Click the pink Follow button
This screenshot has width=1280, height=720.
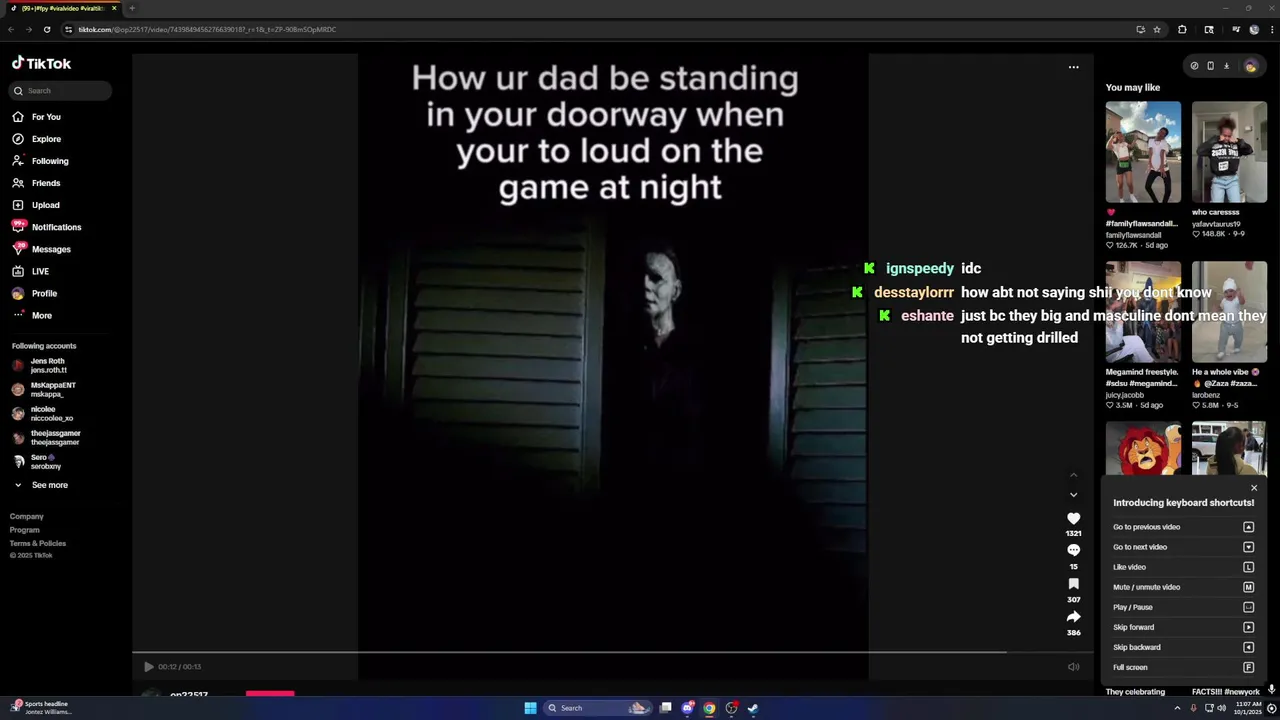(270, 693)
